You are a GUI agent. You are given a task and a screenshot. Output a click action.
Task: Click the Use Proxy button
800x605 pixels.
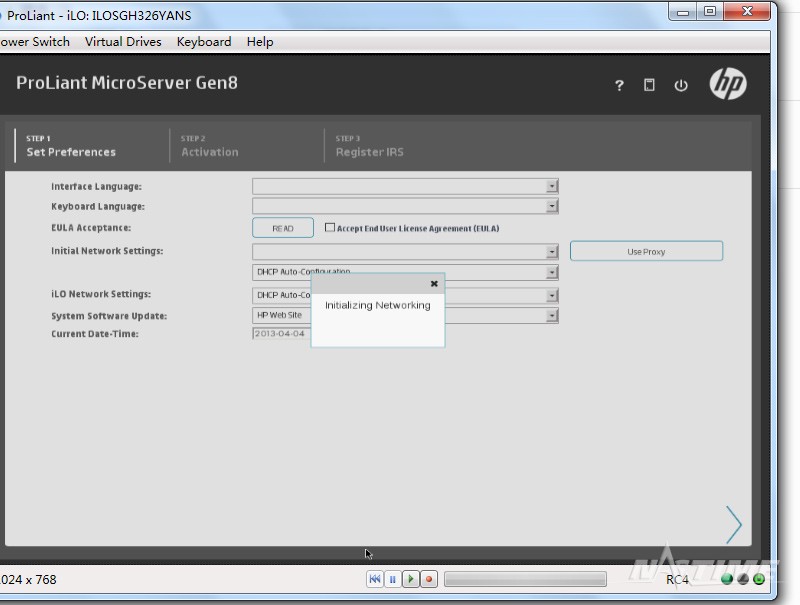coord(646,251)
